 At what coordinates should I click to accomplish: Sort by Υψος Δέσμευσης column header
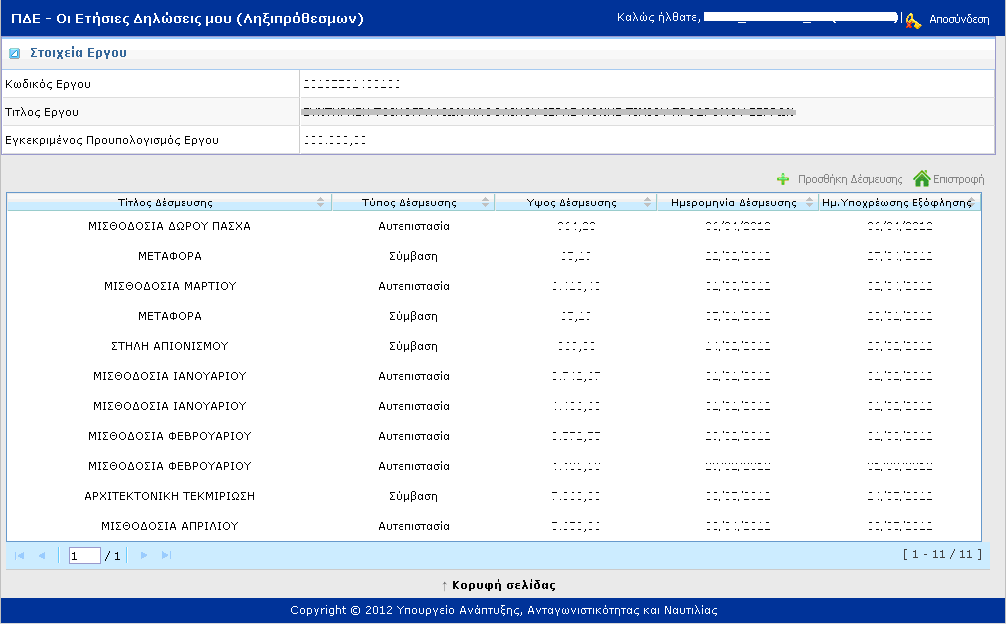[575, 202]
